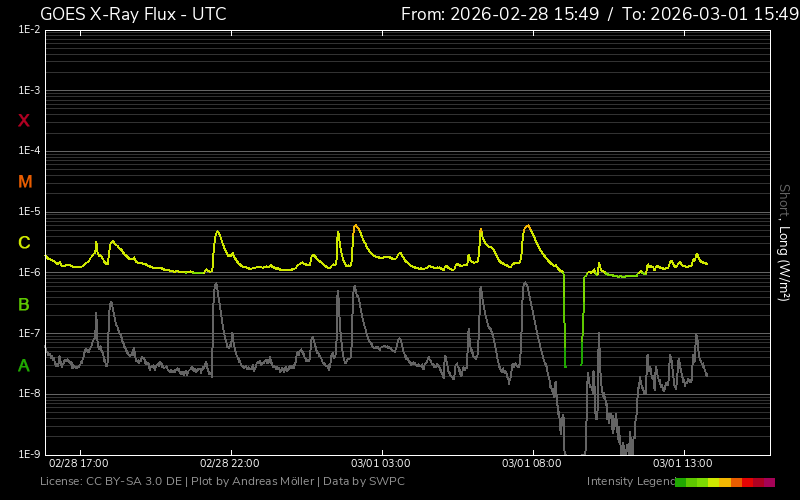Click the "Short, Long (W/m²)" axis title
Screen dimensions: 800x500
pos(784,242)
